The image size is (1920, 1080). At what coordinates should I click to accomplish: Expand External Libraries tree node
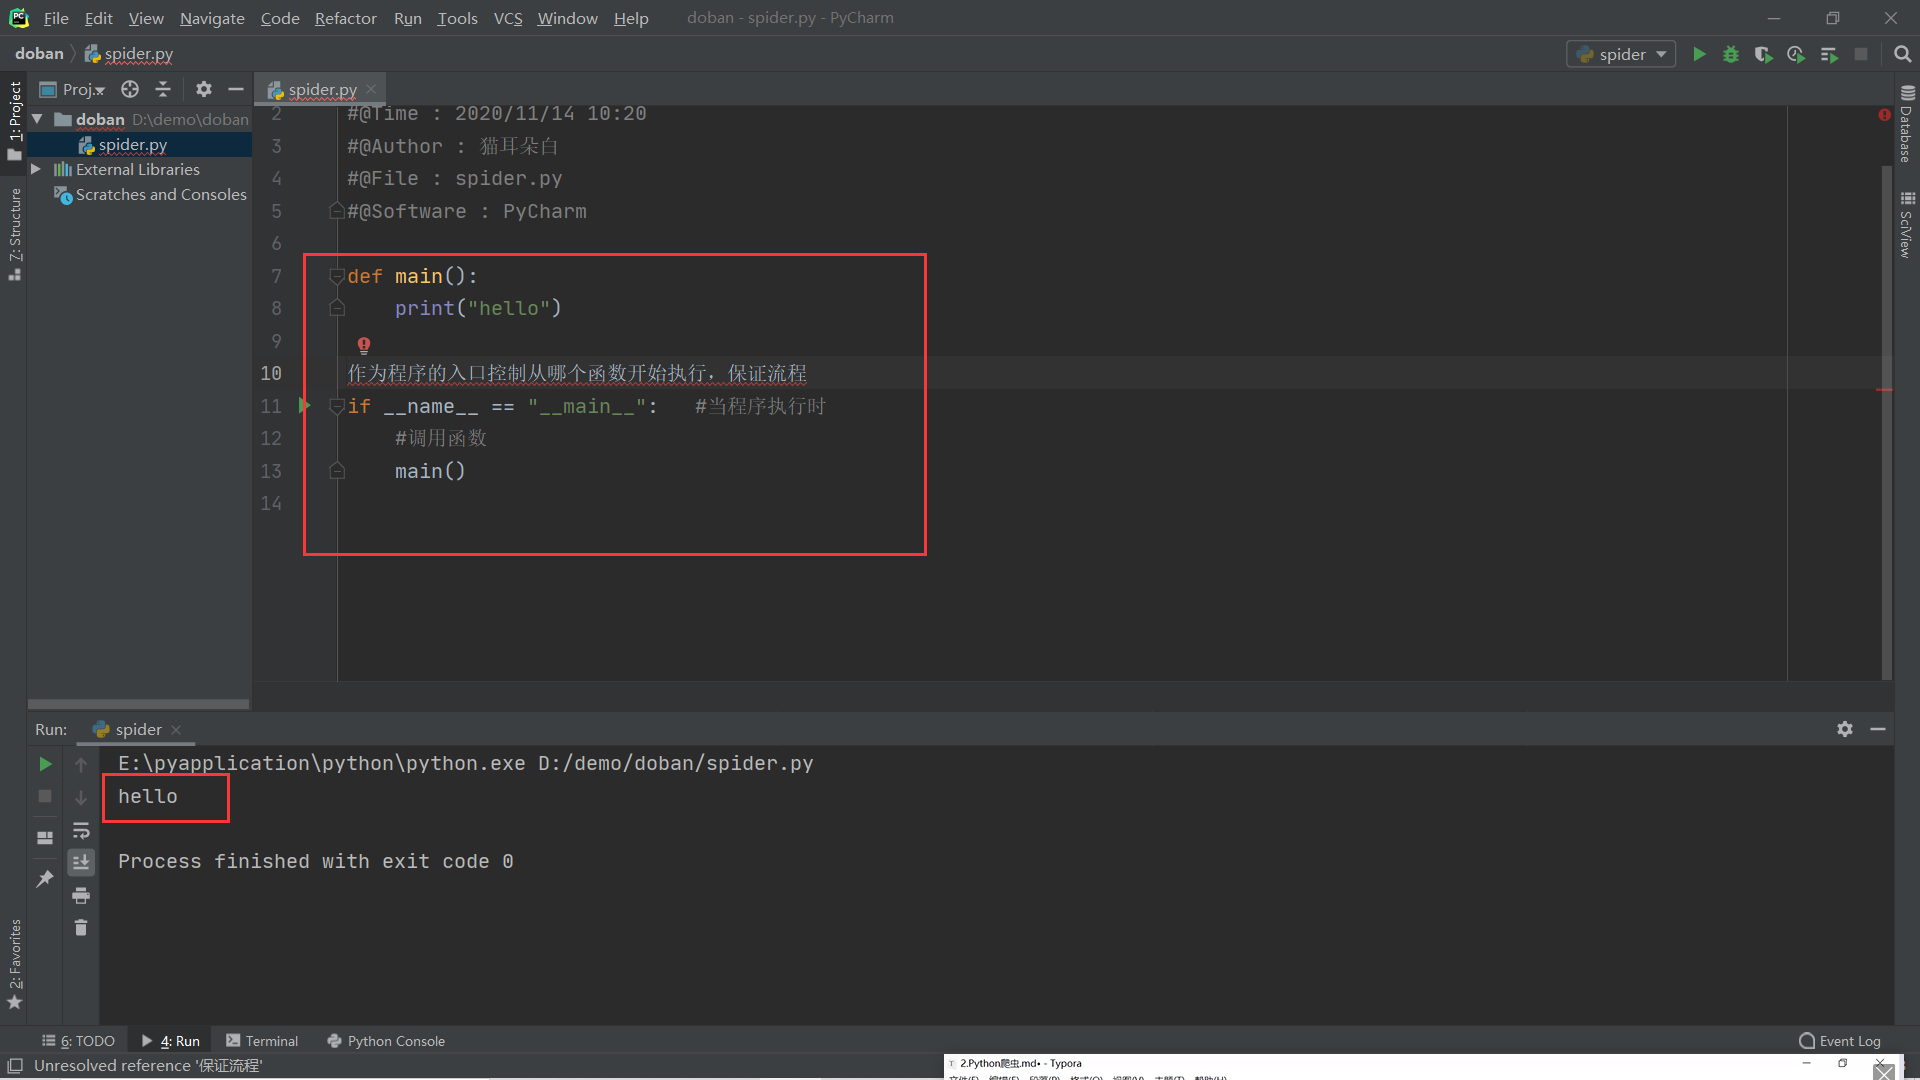click(36, 169)
